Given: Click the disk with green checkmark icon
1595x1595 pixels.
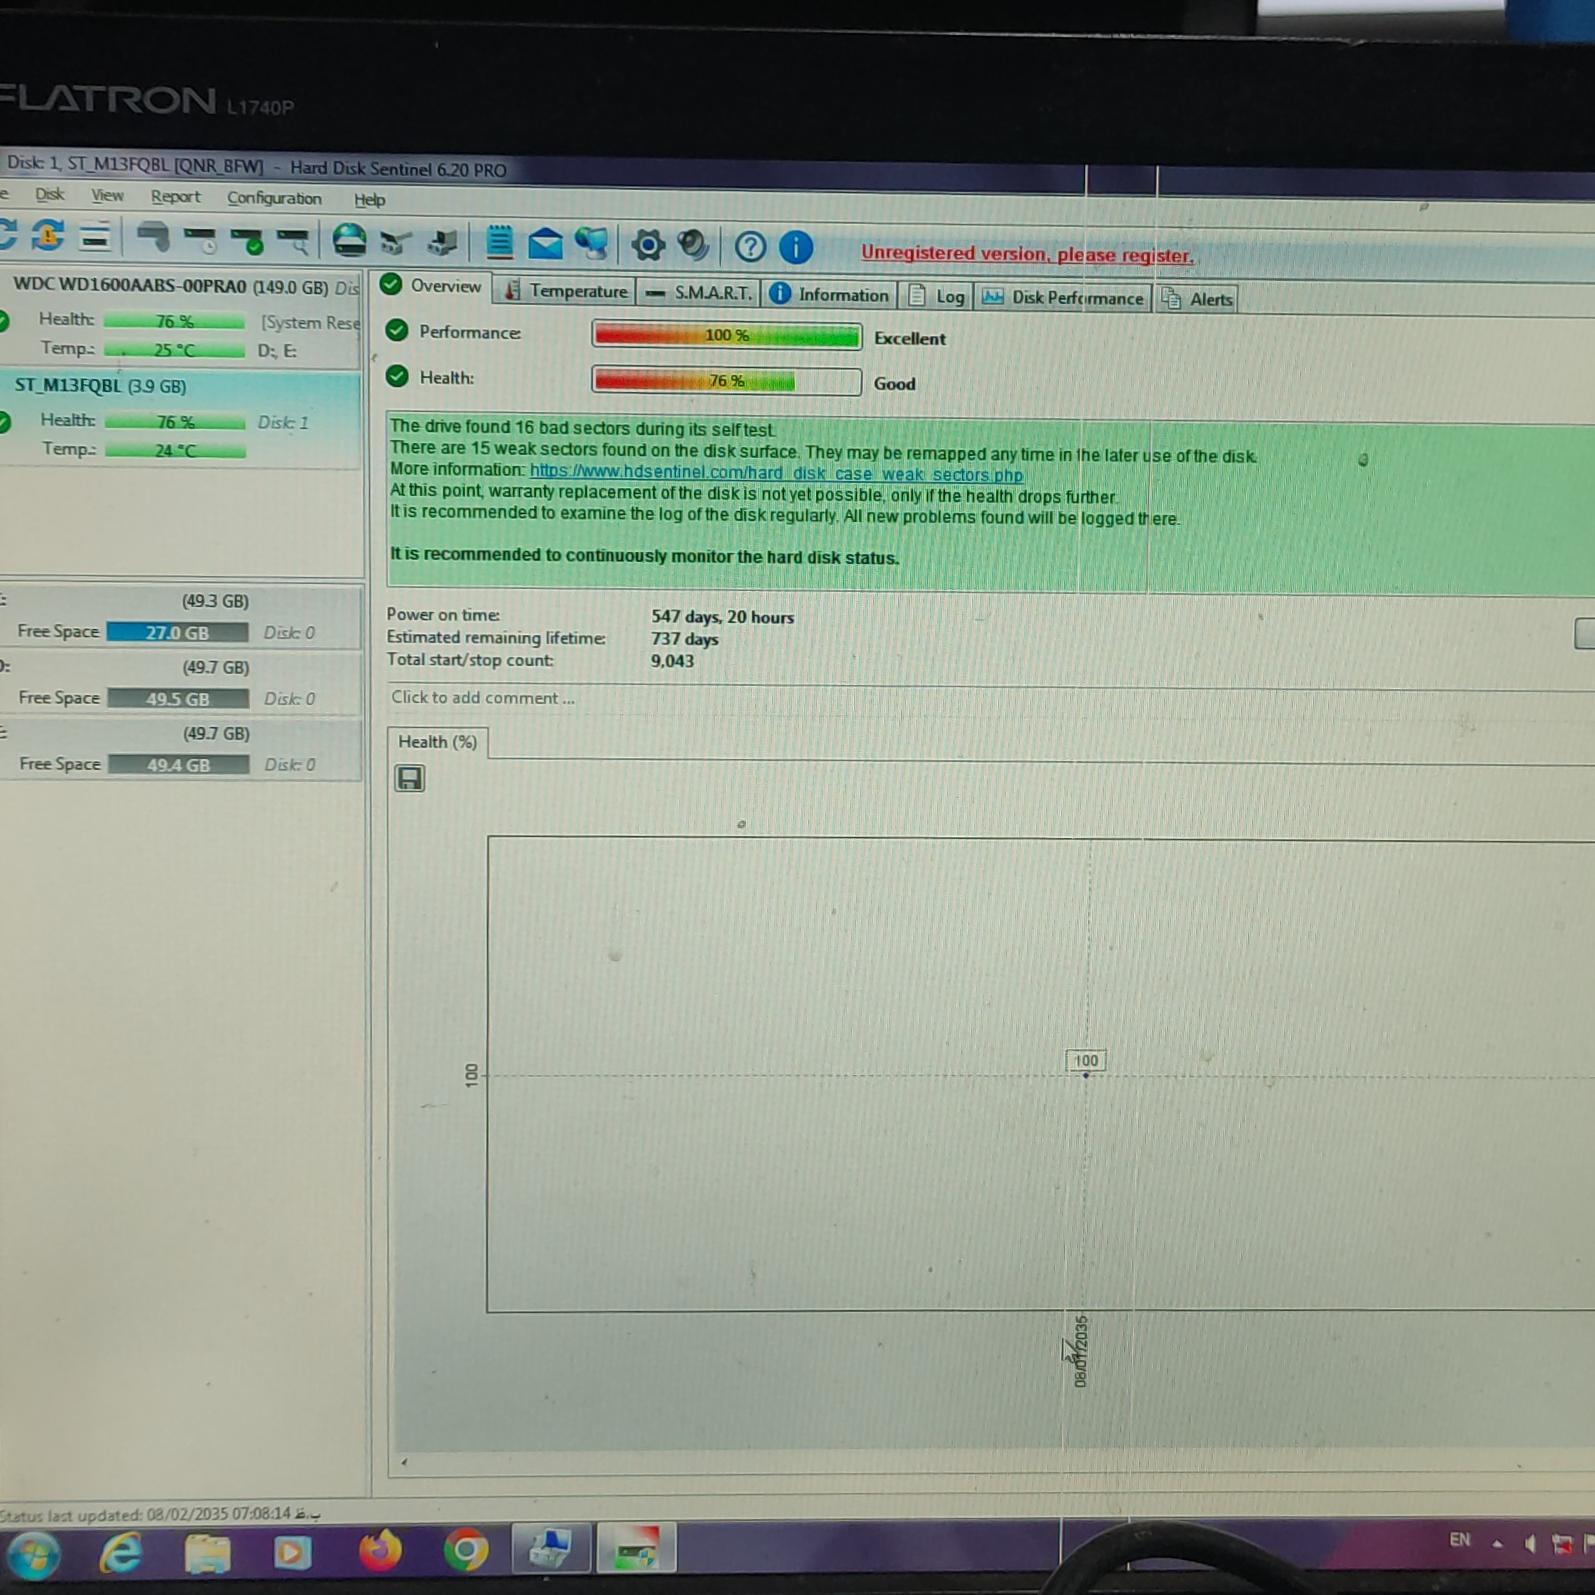Looking at the screenshot, I should click(x=246, y=240).
